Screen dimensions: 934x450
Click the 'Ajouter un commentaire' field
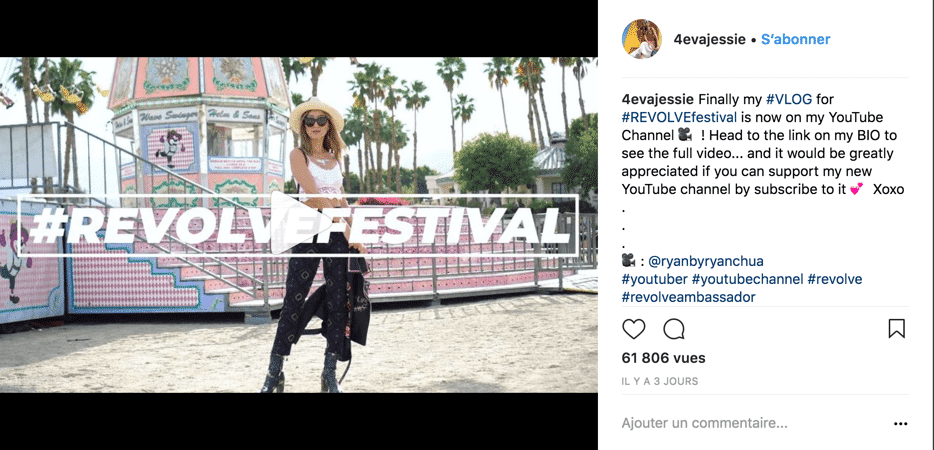[754, 424]
